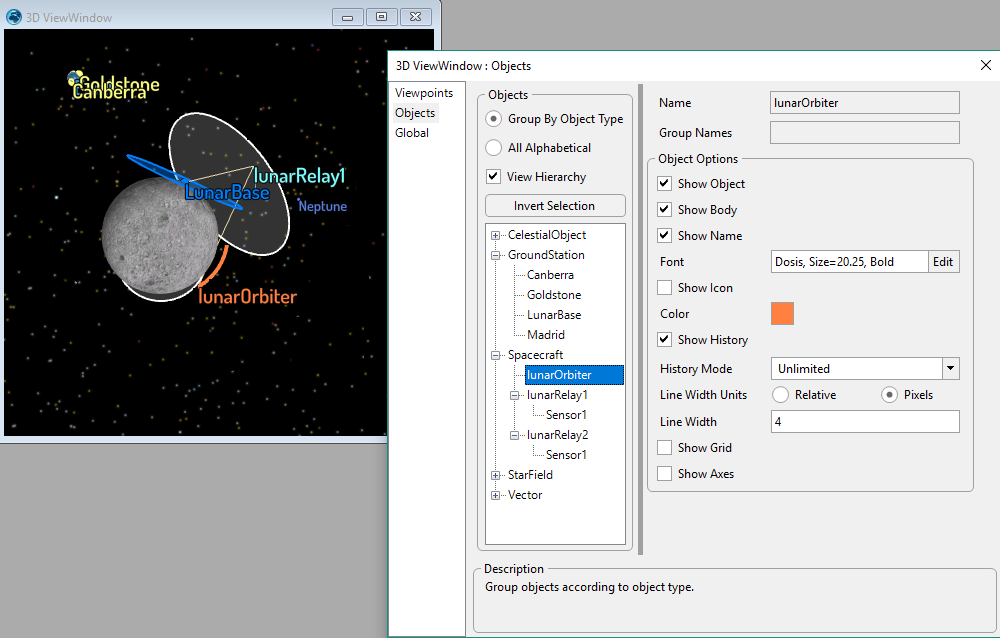Enable Show Icon checkbox
Image resolution: width=1000 pixels, height=638 pixels.
tap(665, 288)
